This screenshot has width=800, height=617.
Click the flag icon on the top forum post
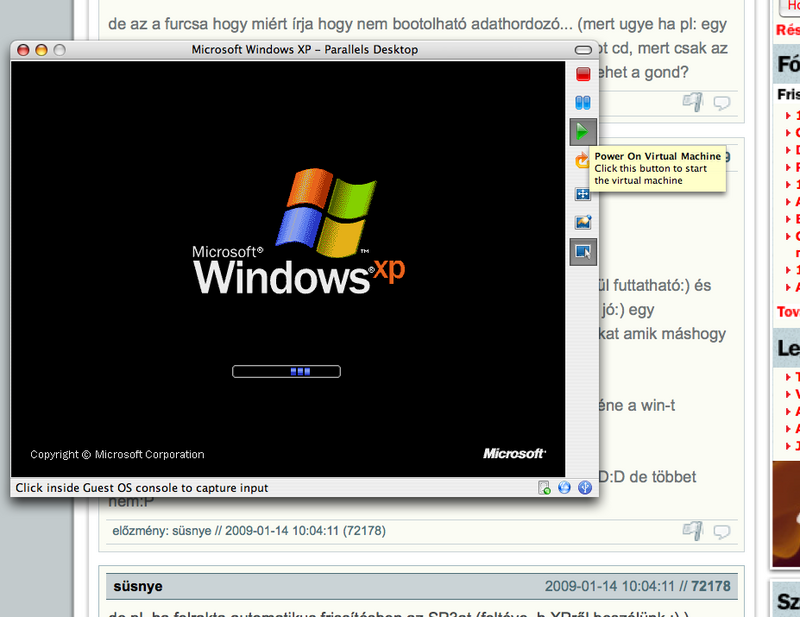point(692,101)
